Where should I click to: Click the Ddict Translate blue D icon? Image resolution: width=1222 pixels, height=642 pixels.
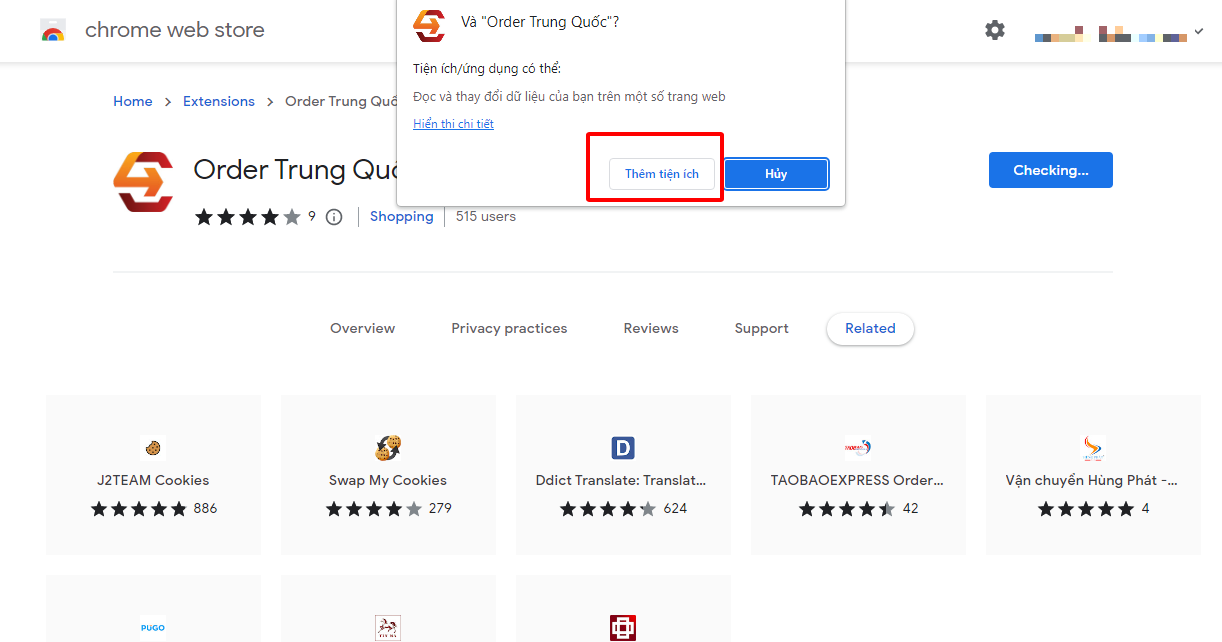pyautogui.click(x=623, y=448)
